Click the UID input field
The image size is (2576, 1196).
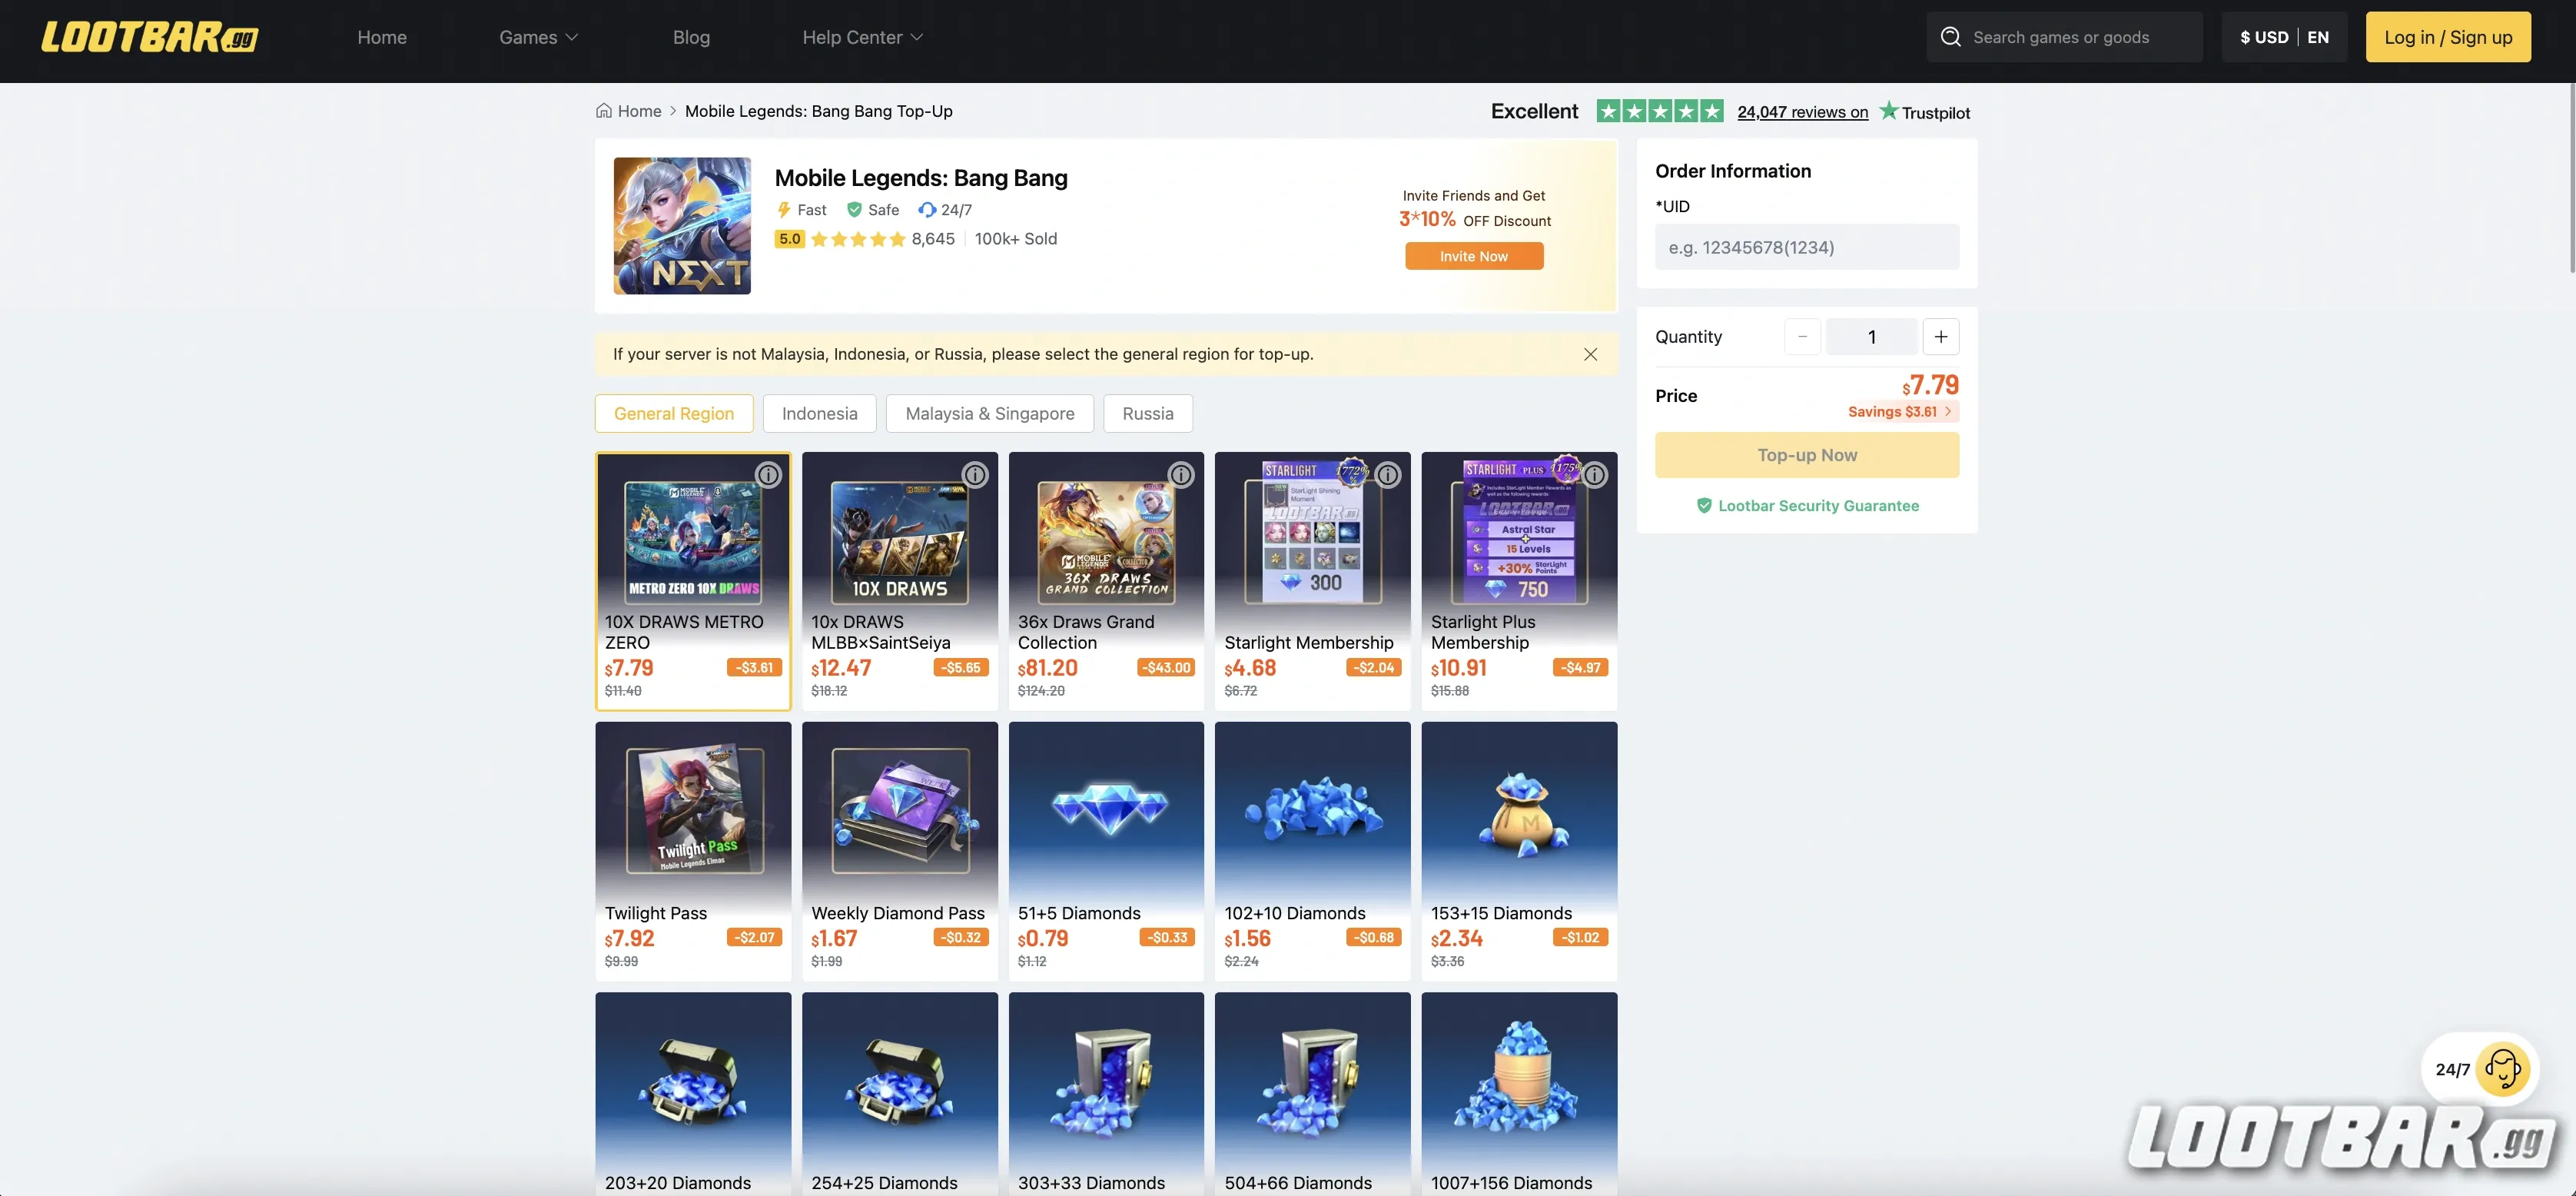(x=1806, y=246)
